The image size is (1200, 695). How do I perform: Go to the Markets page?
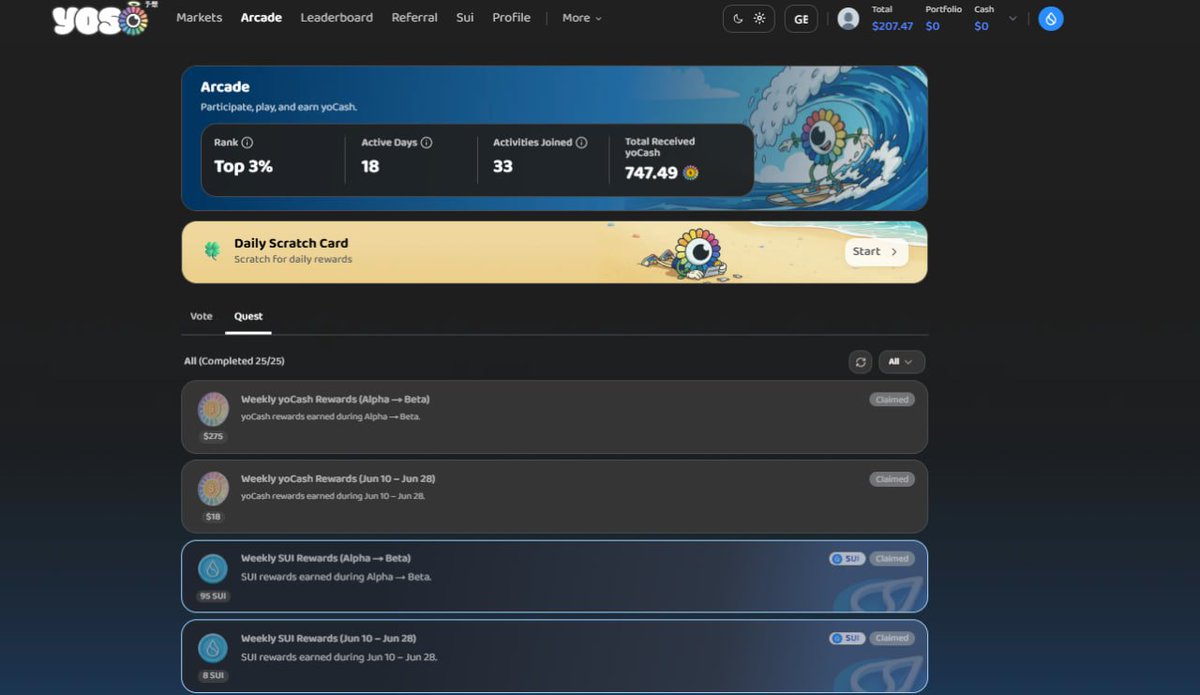click(199, 18)
